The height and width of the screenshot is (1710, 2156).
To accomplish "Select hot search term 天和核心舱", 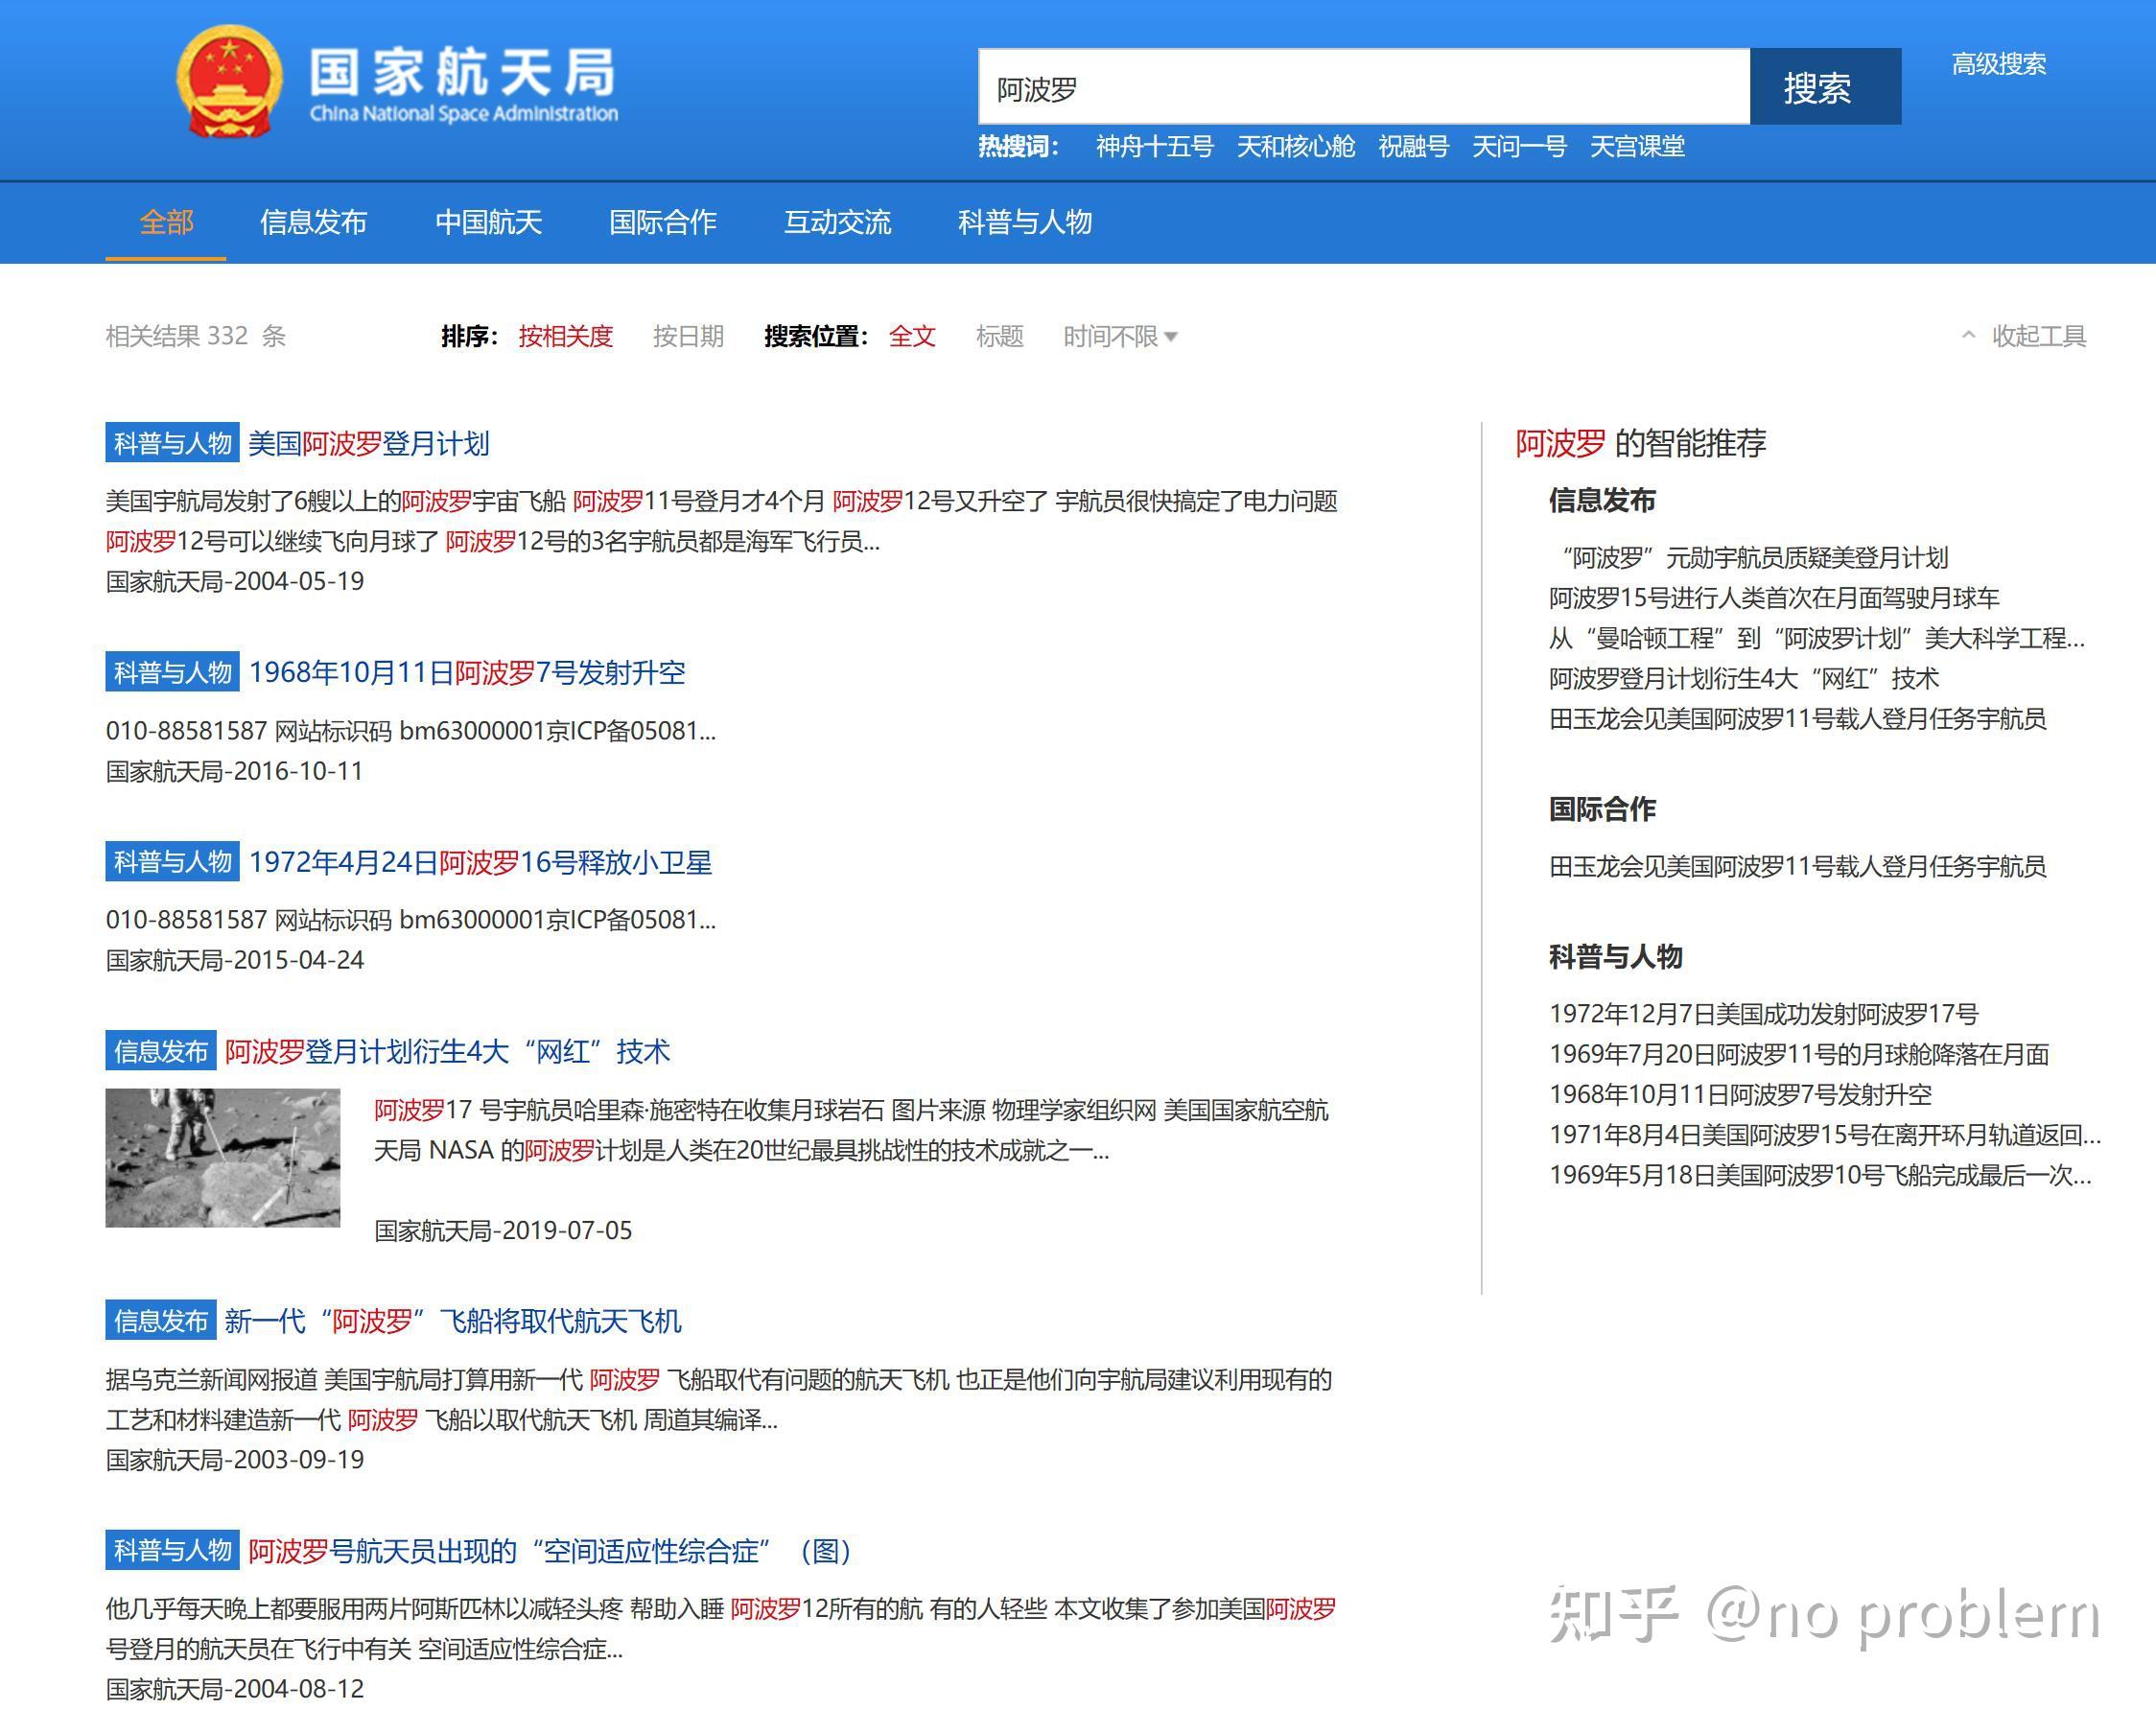I will 1295,147.
